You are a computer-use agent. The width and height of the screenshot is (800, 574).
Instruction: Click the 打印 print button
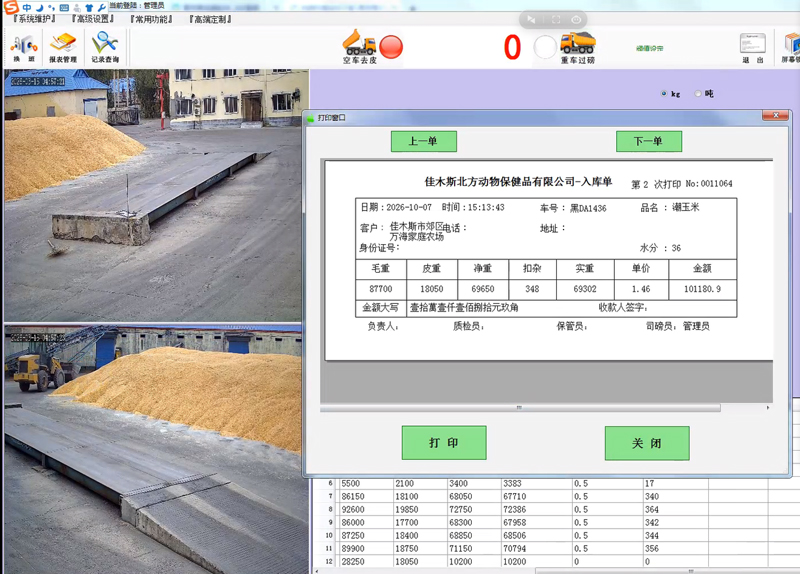(444, 443)
